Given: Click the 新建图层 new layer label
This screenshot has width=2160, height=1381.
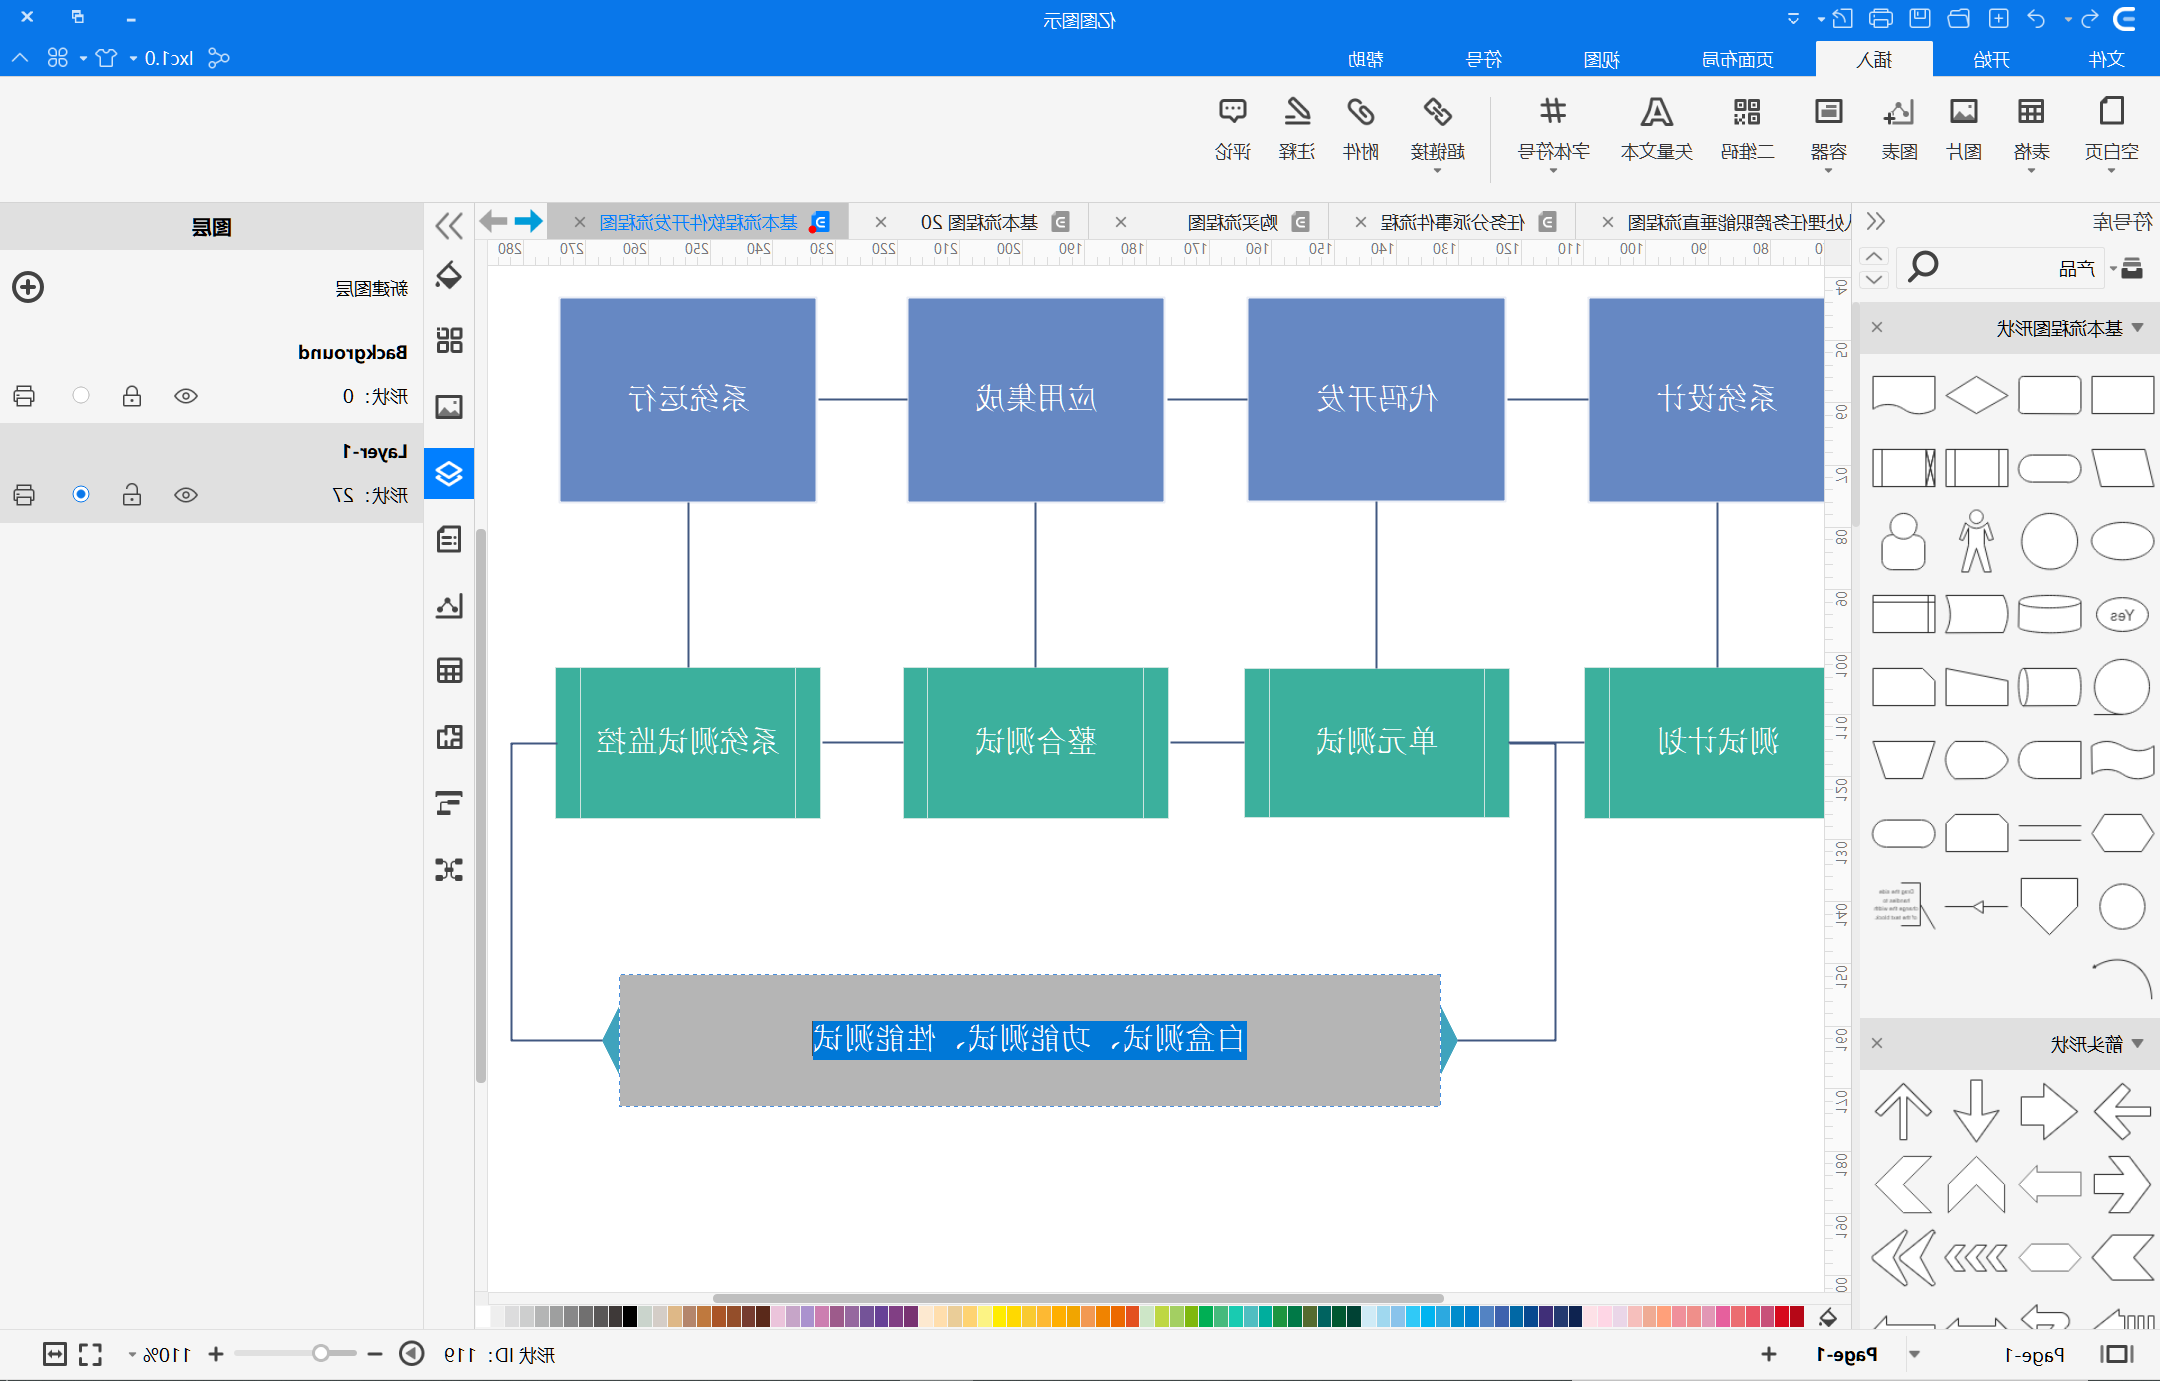Looking at the screenshot, I should point(371,289).
